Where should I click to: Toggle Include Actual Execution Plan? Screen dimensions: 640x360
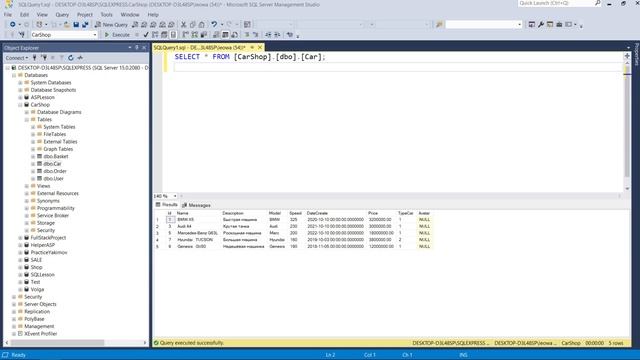point(186,35)
